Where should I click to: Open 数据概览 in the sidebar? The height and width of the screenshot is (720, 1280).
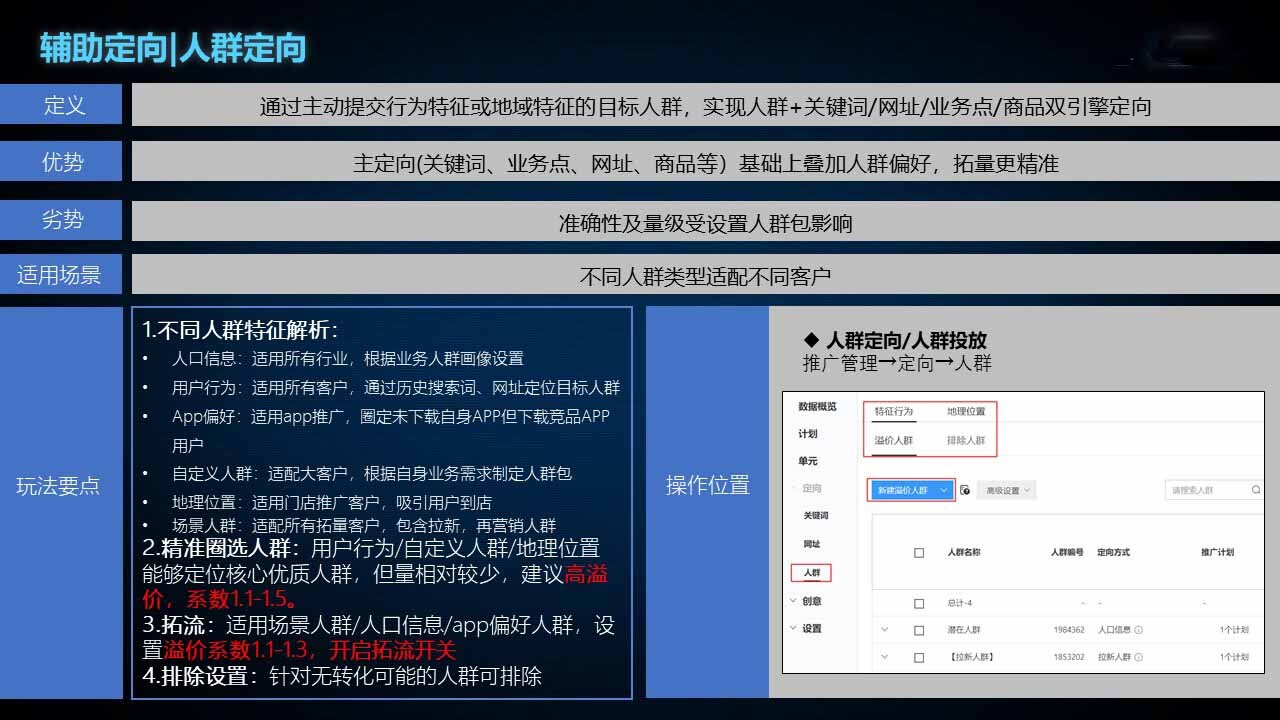tap(817, 407)
